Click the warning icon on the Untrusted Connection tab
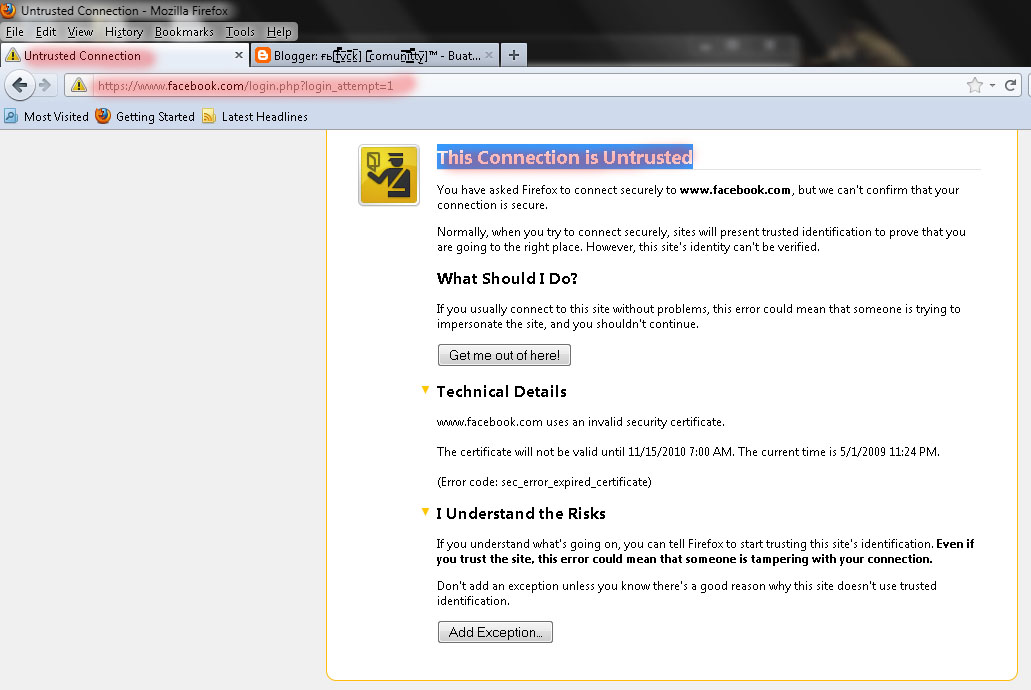 [x=12, y=55]
